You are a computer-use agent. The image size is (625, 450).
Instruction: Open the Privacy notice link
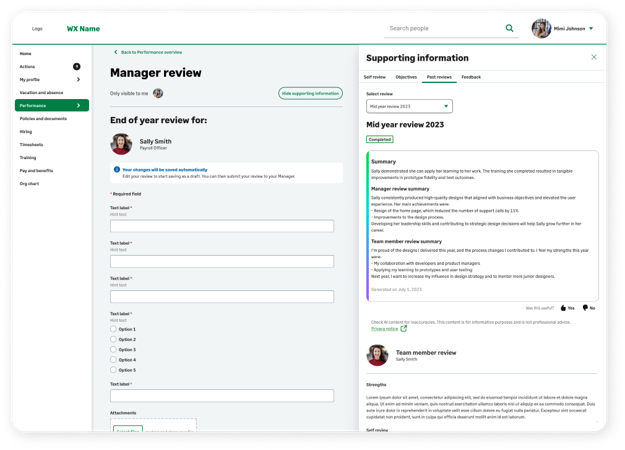(x=384, y=329)
